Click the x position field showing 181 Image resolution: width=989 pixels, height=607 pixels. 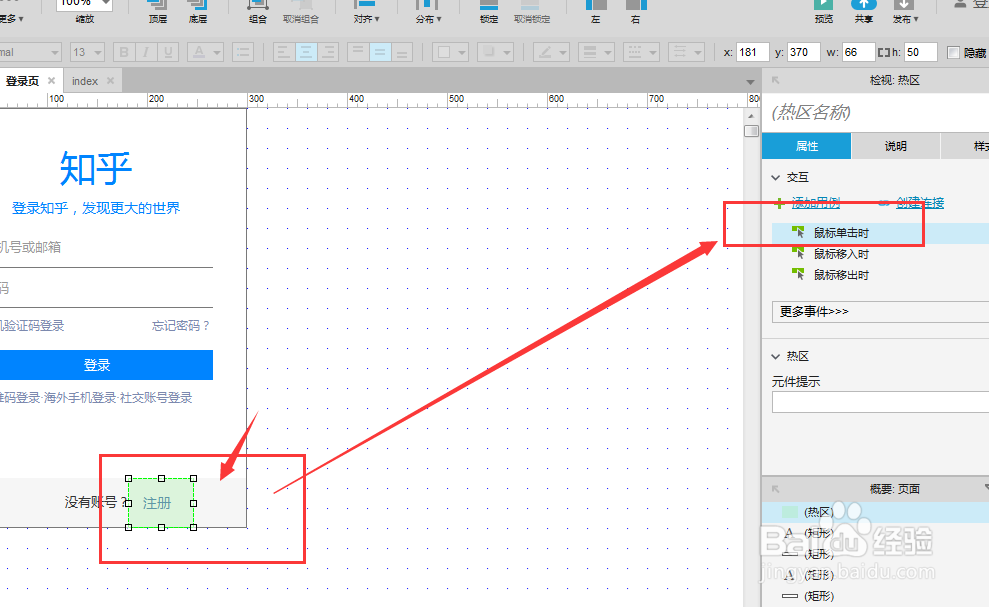point(753,52)
